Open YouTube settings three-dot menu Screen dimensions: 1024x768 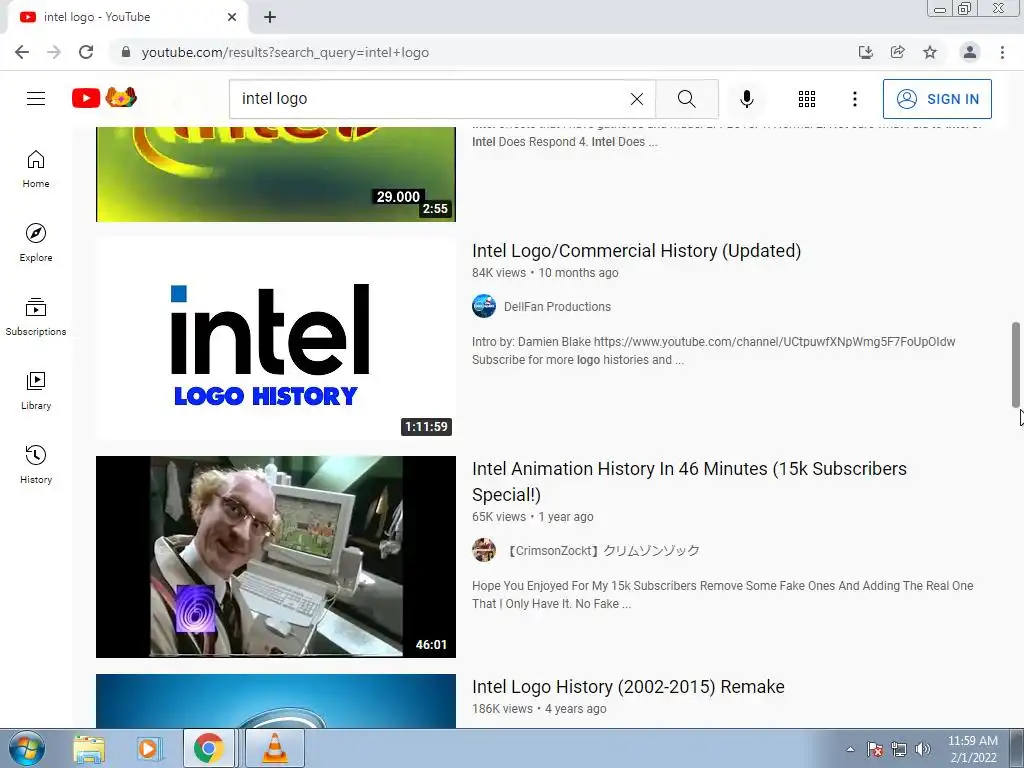[x=854, y=99]
